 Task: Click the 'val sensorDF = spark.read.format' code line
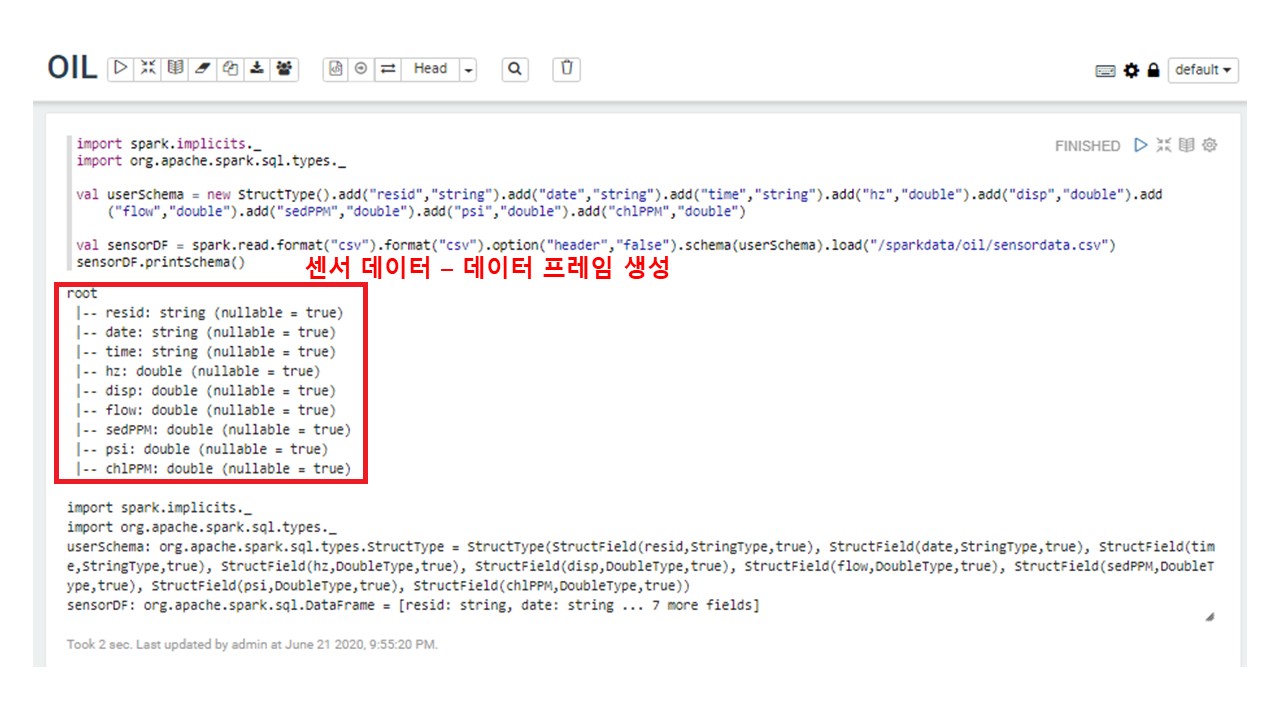(595, 245)
